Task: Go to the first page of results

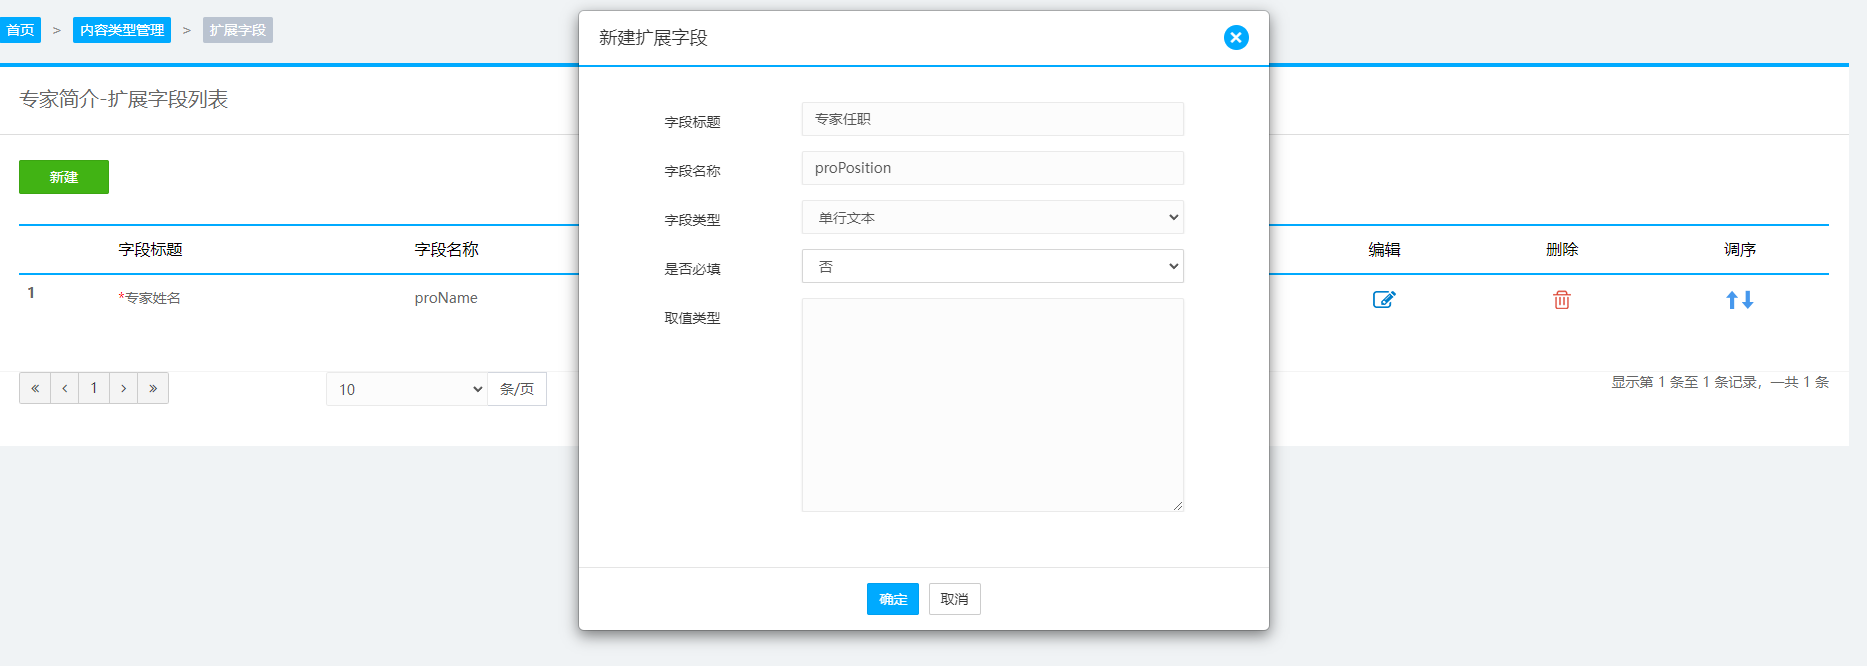Action: tap(35, 388)
